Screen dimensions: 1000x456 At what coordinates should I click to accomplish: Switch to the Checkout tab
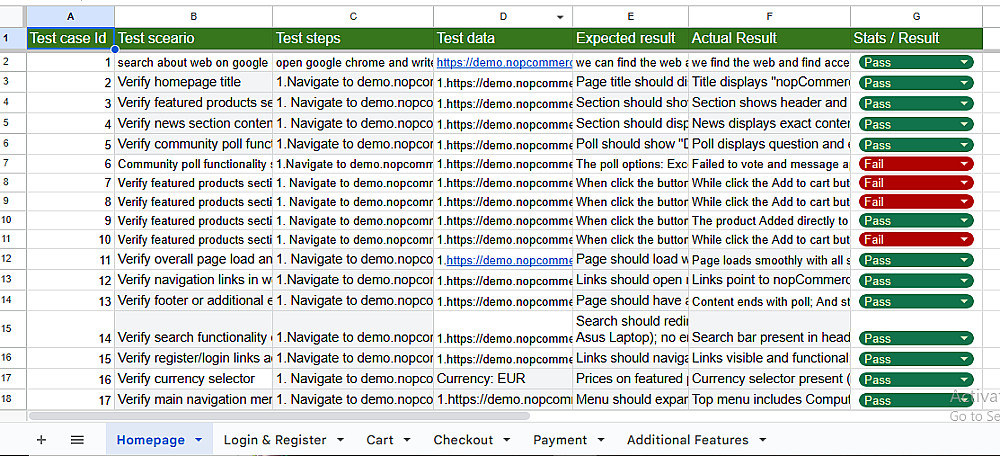463,440
